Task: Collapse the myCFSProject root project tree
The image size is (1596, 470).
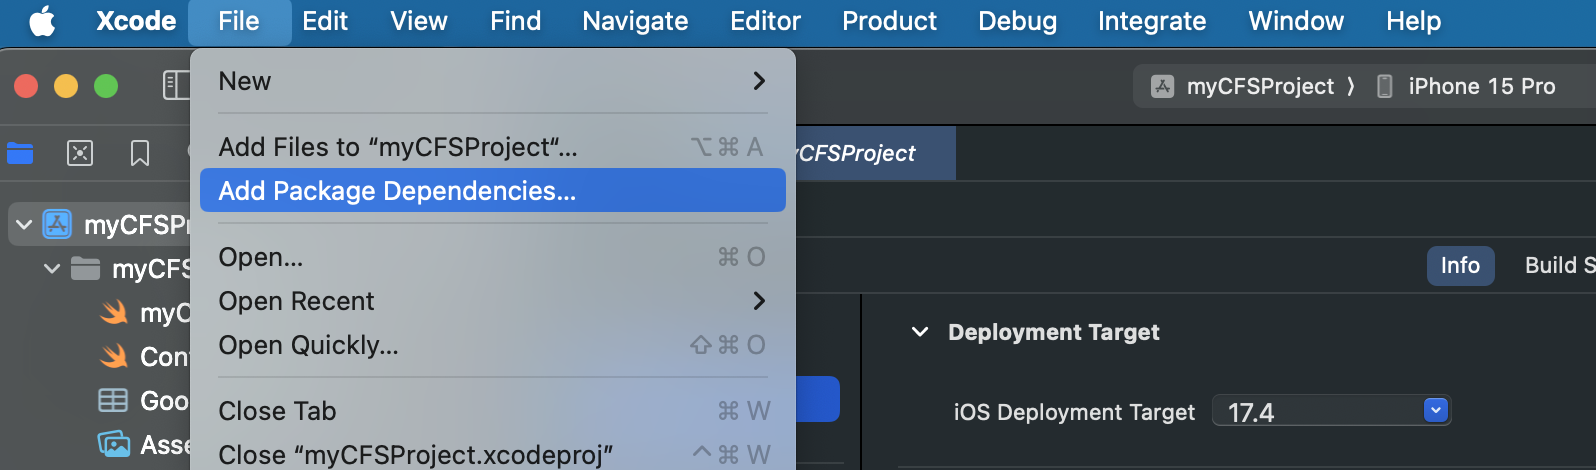Action: tap(24, 225)
